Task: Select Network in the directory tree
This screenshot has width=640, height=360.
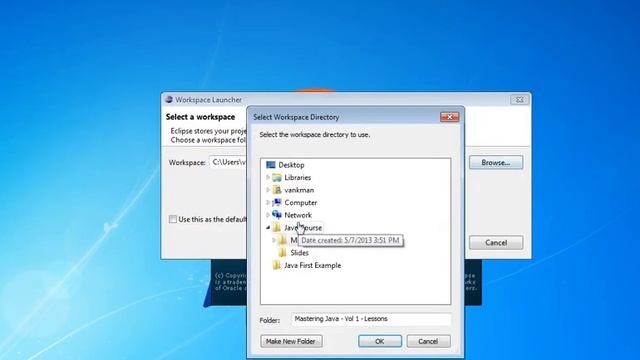Action: pos(298,215)
